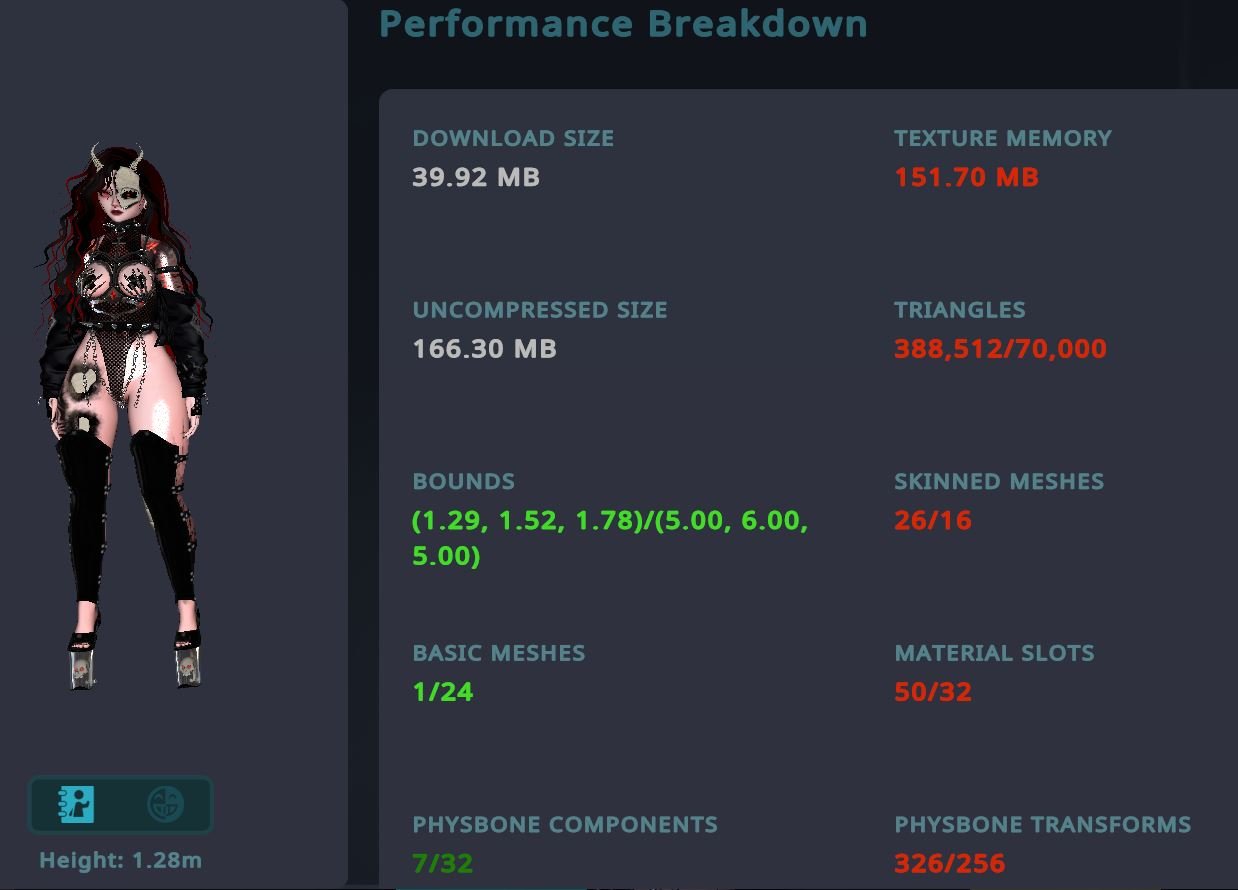Select the Texture Memory stat label

pos(1003,138)
